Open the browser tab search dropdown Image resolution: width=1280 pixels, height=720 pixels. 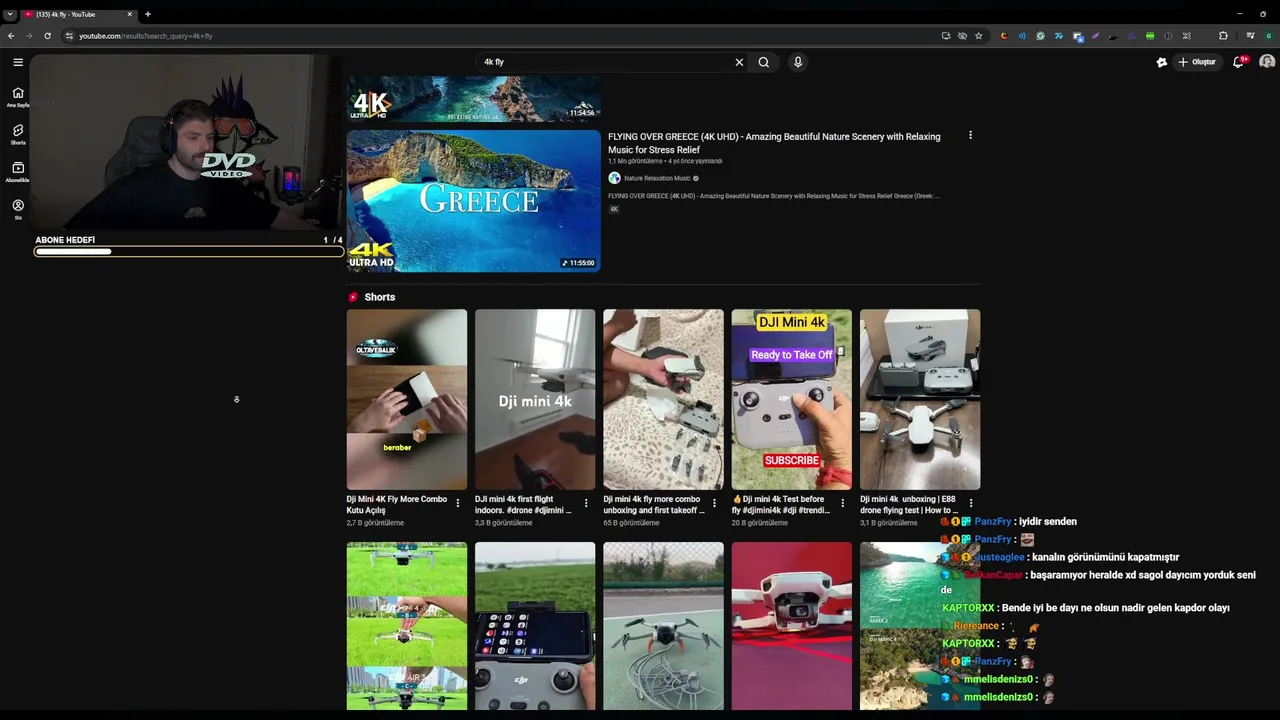tap(10, 14)
